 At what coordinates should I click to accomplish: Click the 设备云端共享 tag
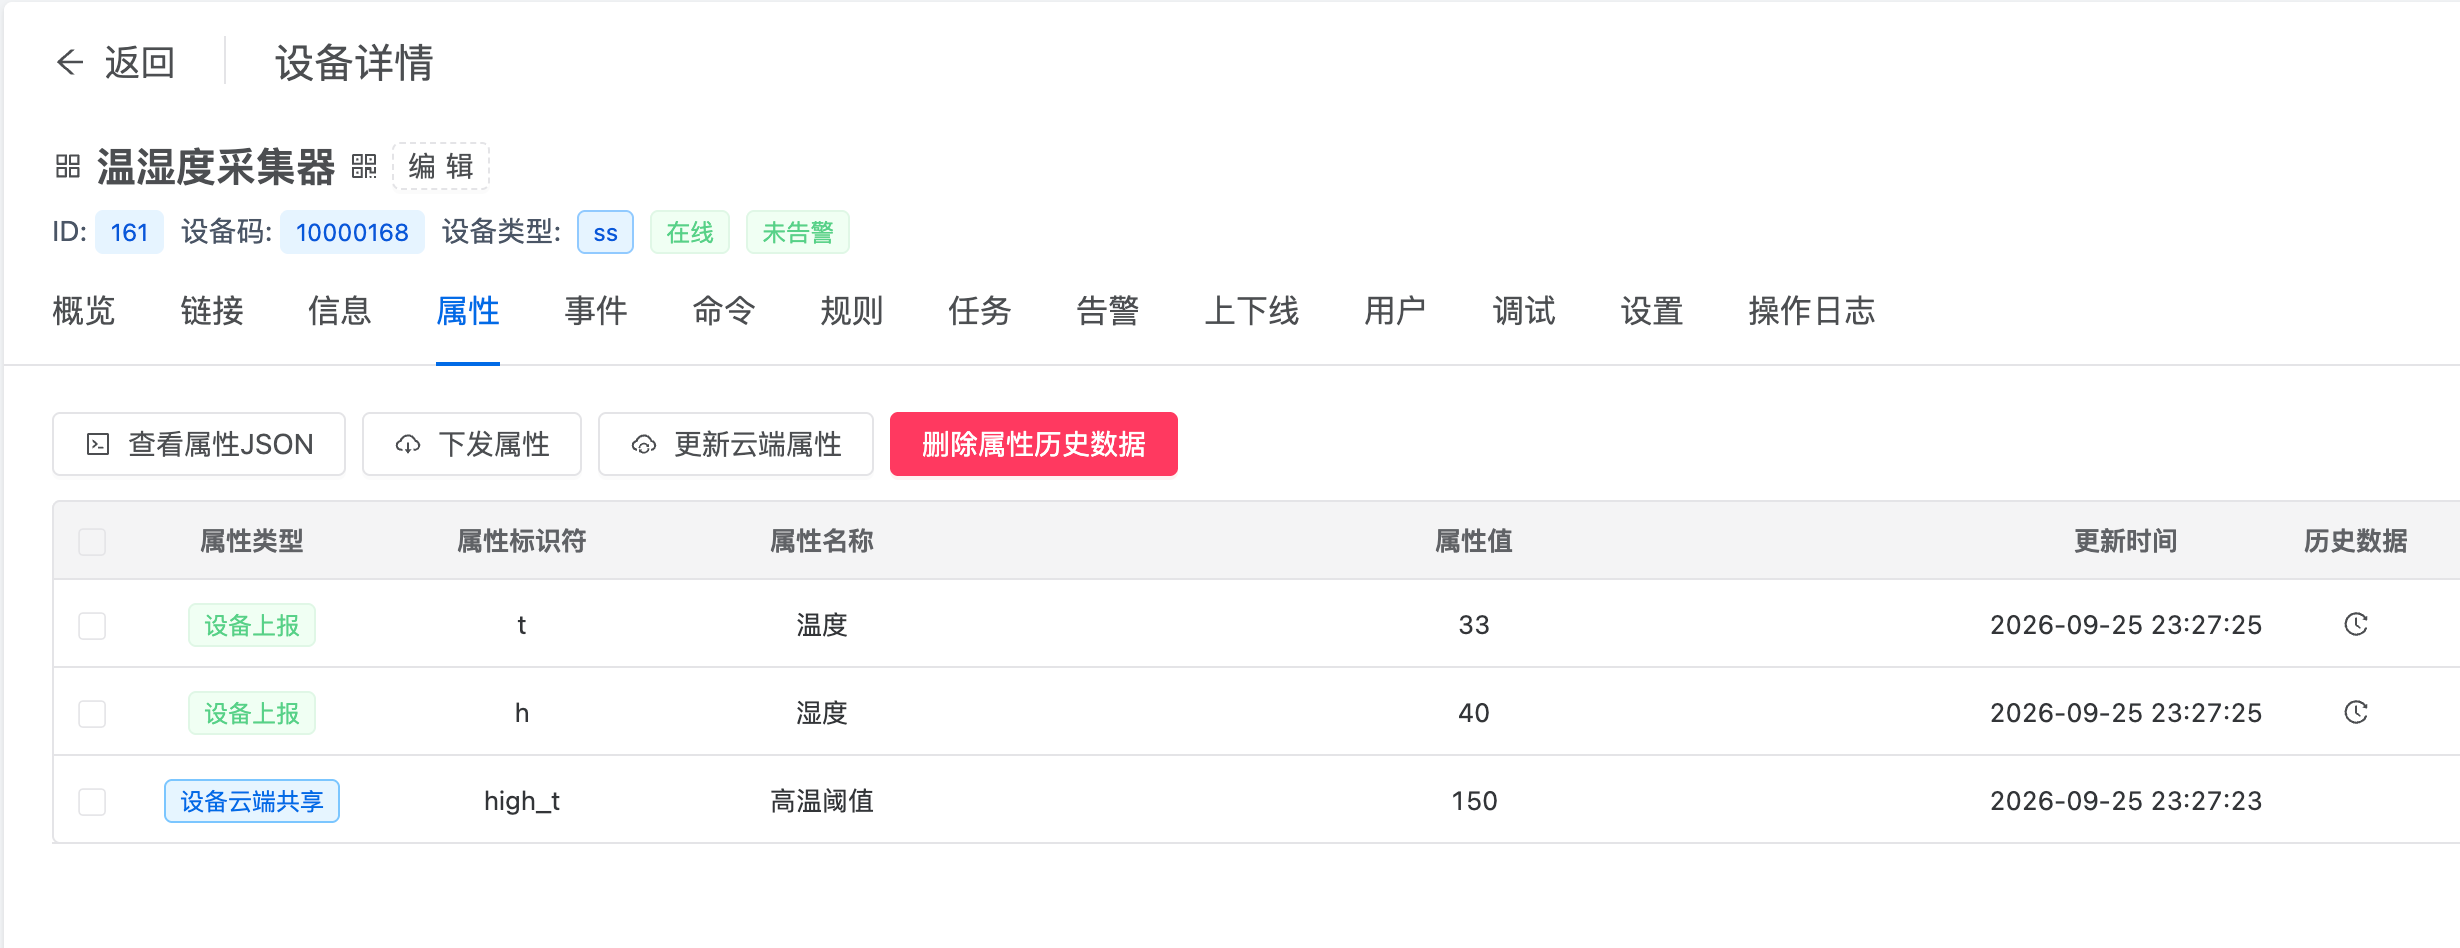coord(252,801)
